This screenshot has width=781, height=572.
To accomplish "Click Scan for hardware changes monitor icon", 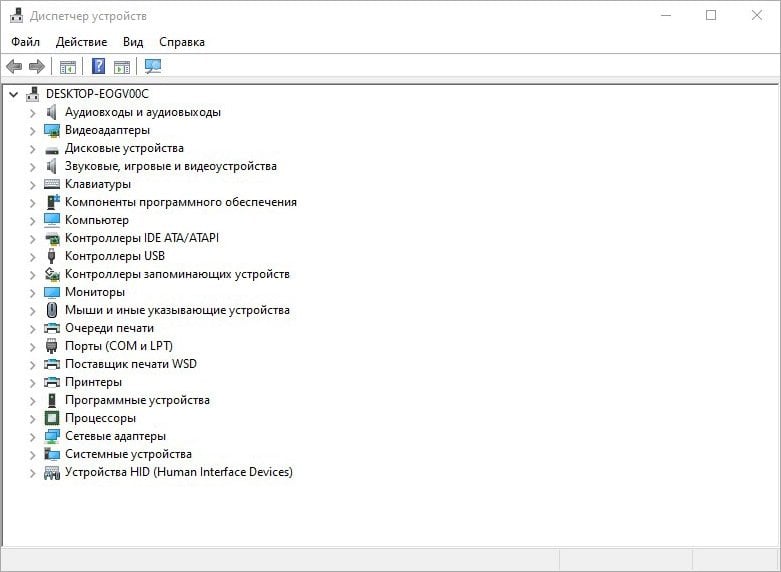I will click(153, 66).
